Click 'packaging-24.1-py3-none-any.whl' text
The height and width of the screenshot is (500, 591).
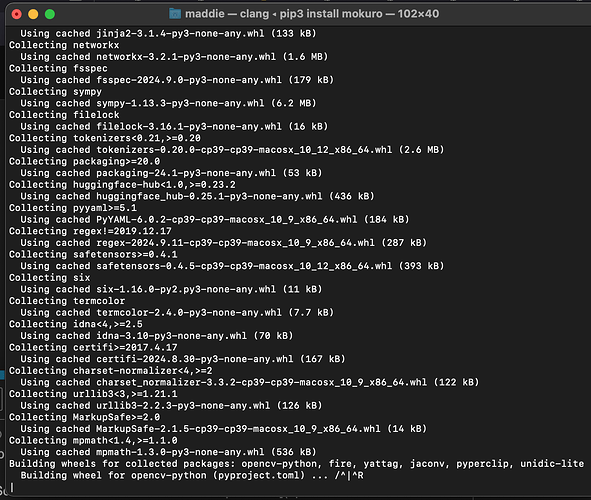[x=186, y=173]
